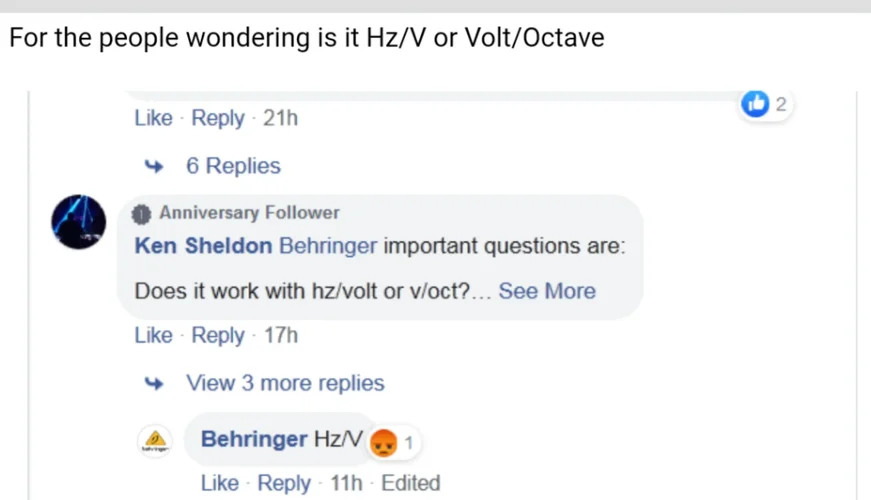Click the 17h timestamp

point(281,335)
